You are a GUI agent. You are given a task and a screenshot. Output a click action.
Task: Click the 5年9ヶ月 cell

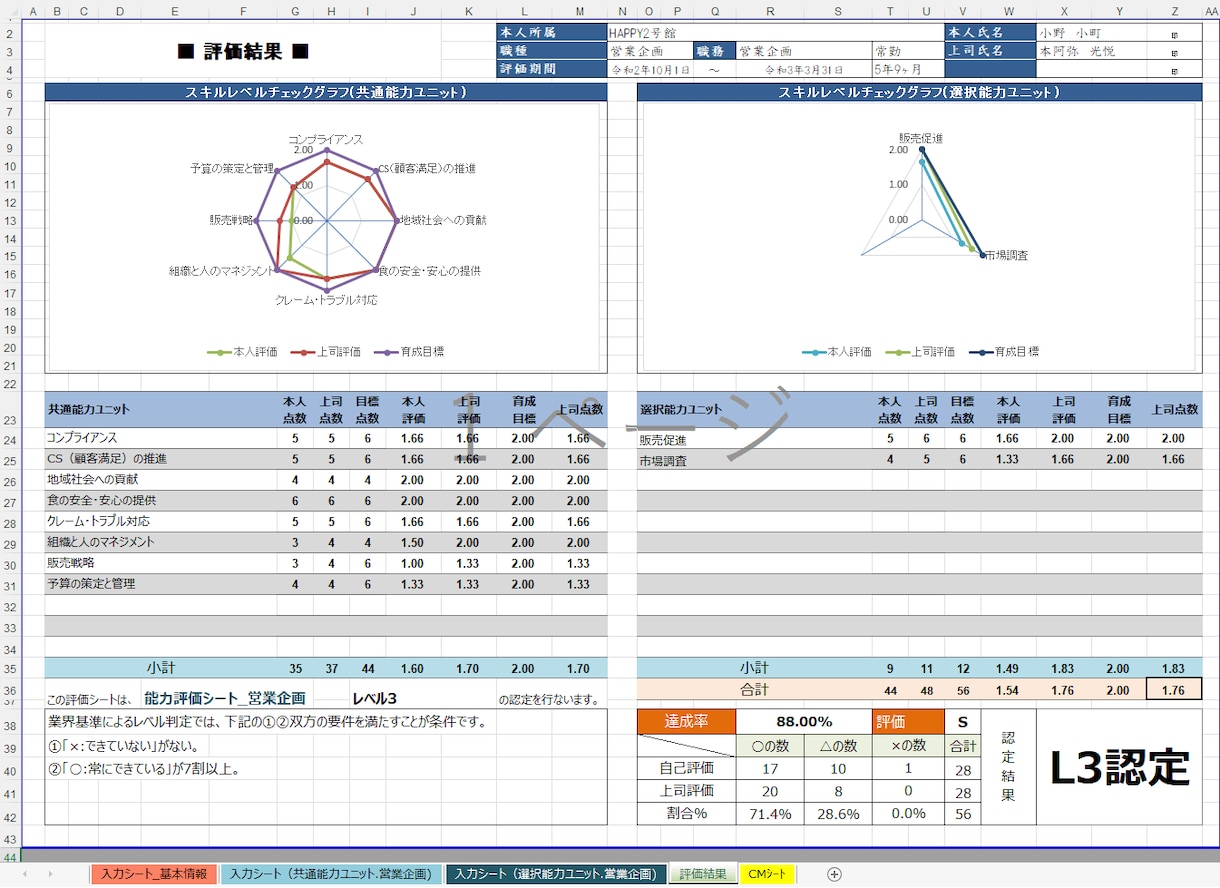click(x=908, y=70)
